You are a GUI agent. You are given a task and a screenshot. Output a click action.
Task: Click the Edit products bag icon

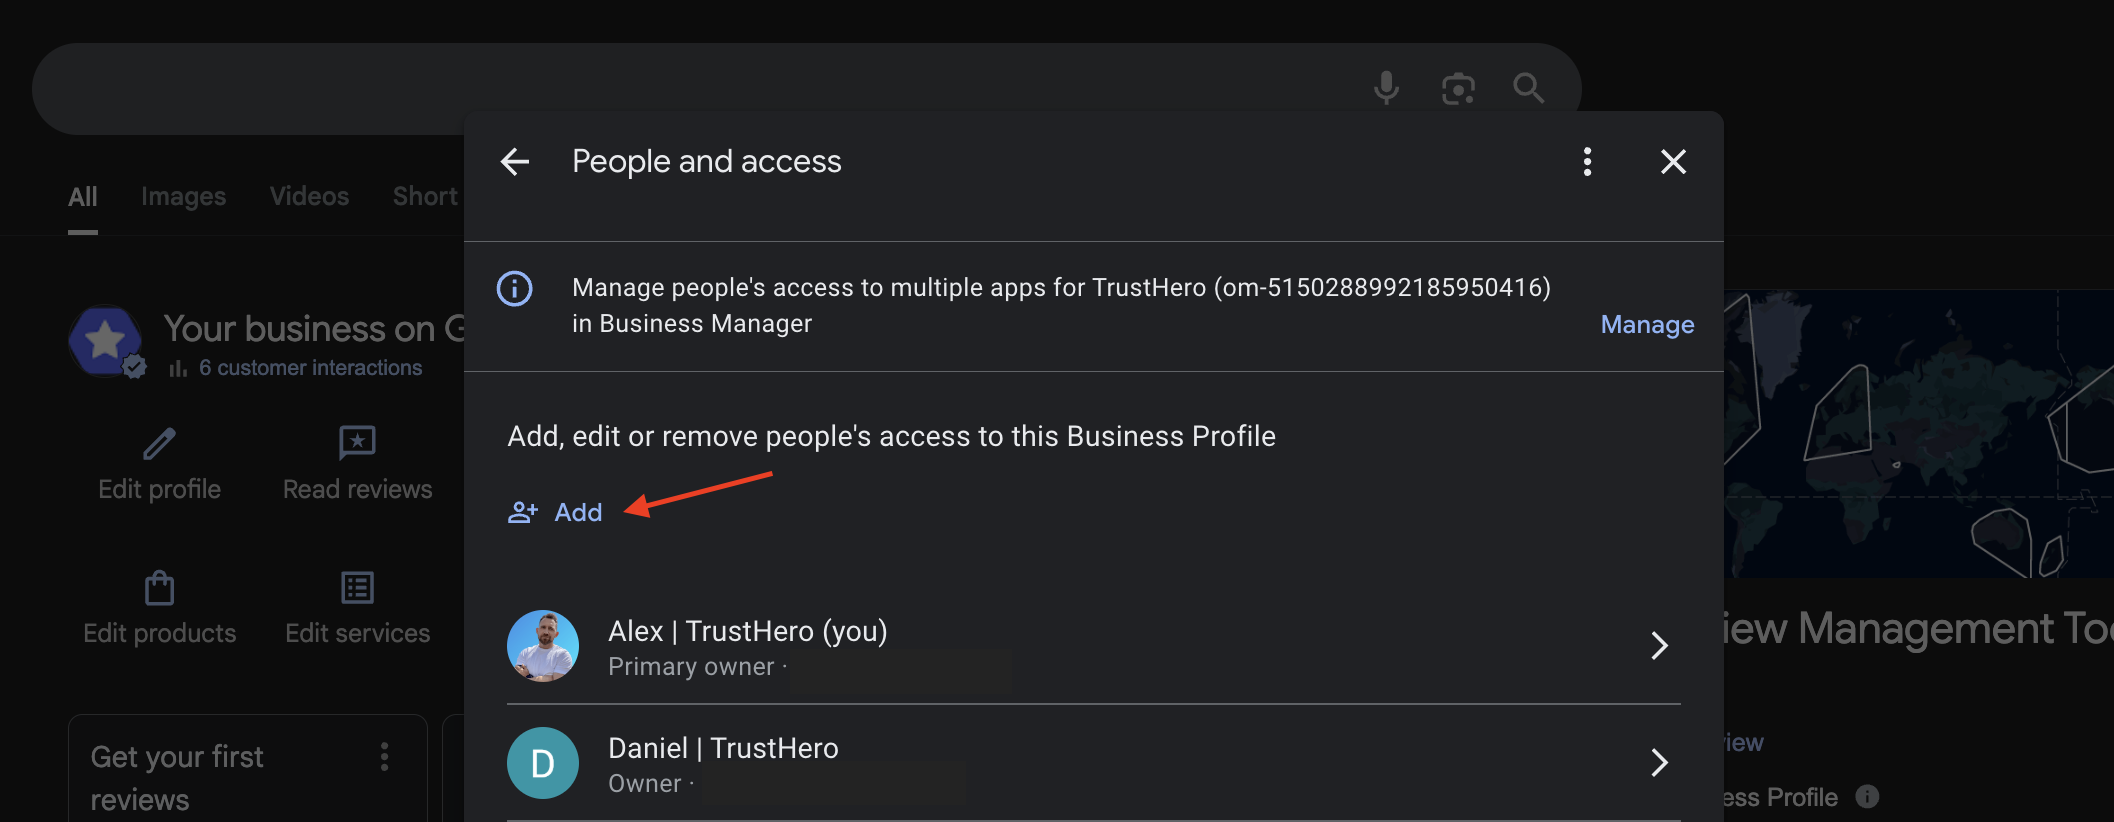pos(159,587)
